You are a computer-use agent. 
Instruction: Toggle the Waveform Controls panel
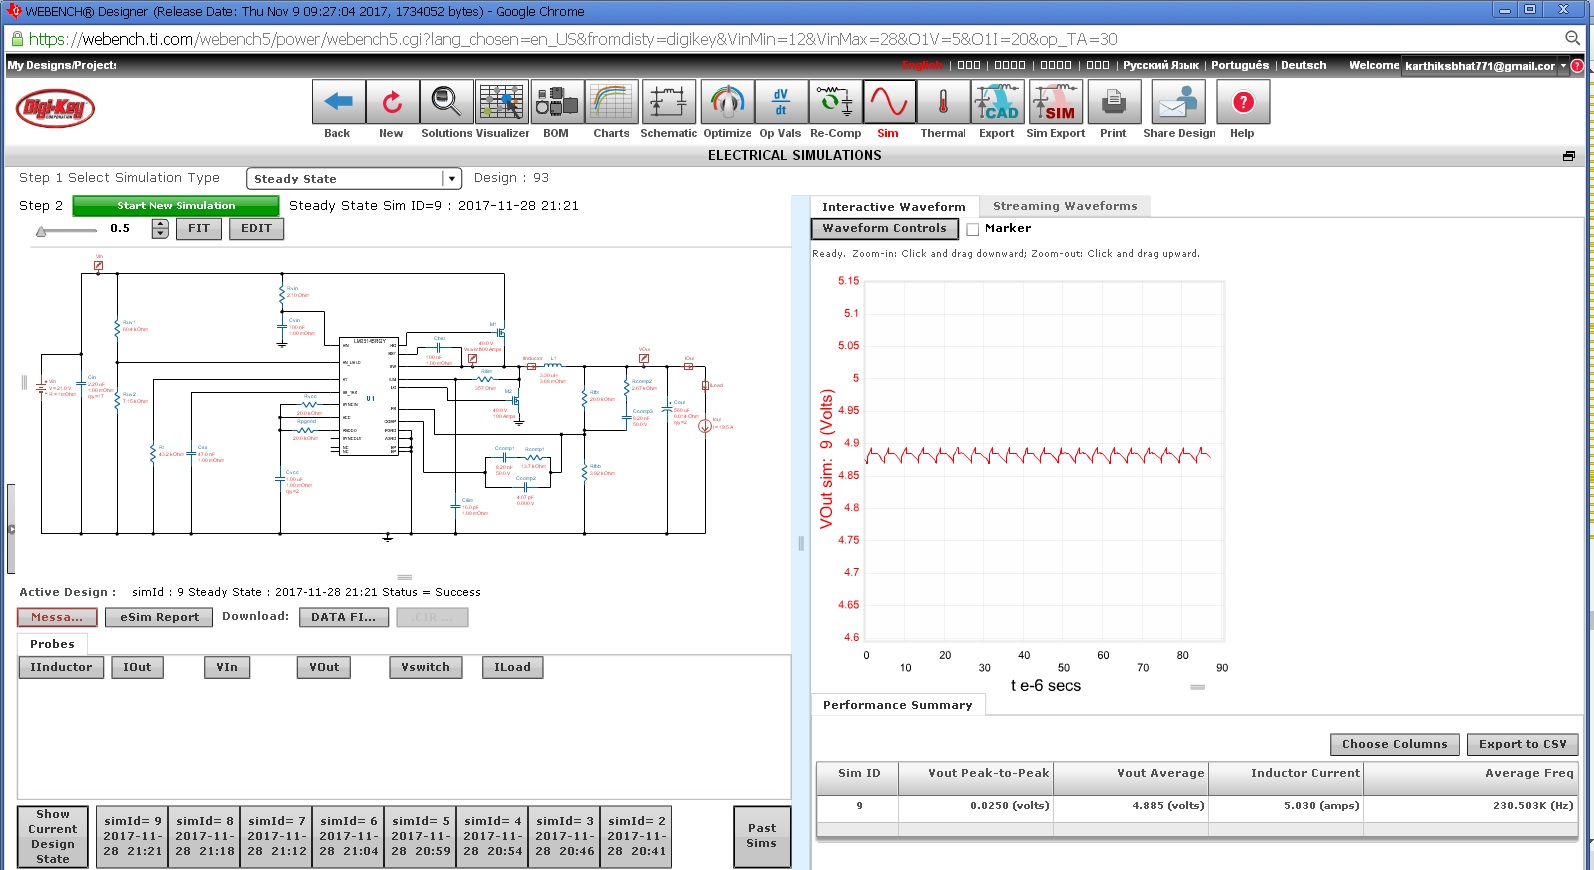click(884, 229)
